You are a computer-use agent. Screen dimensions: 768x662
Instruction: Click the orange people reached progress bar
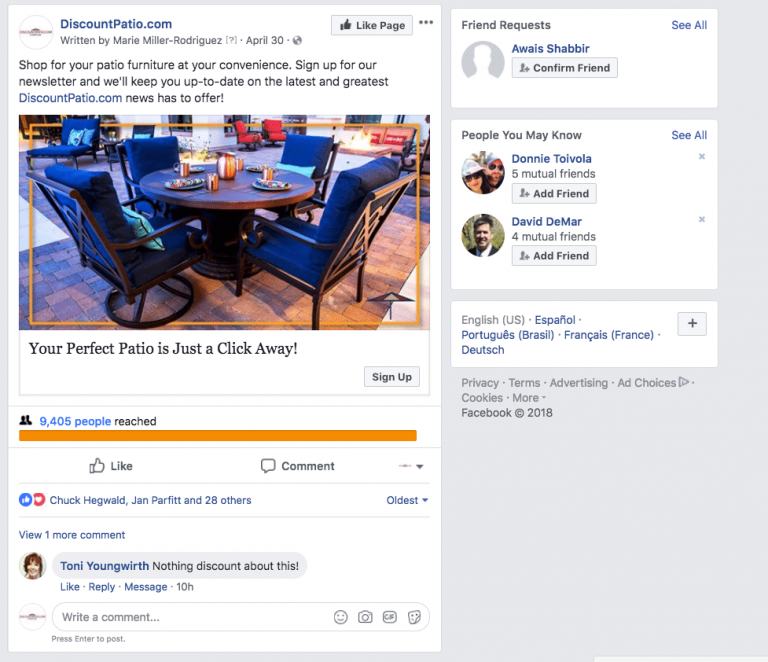(217, 435)
